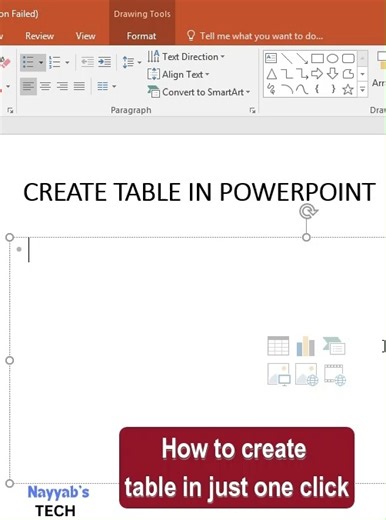Toggle Center paragraph alignment

[45, 87]
